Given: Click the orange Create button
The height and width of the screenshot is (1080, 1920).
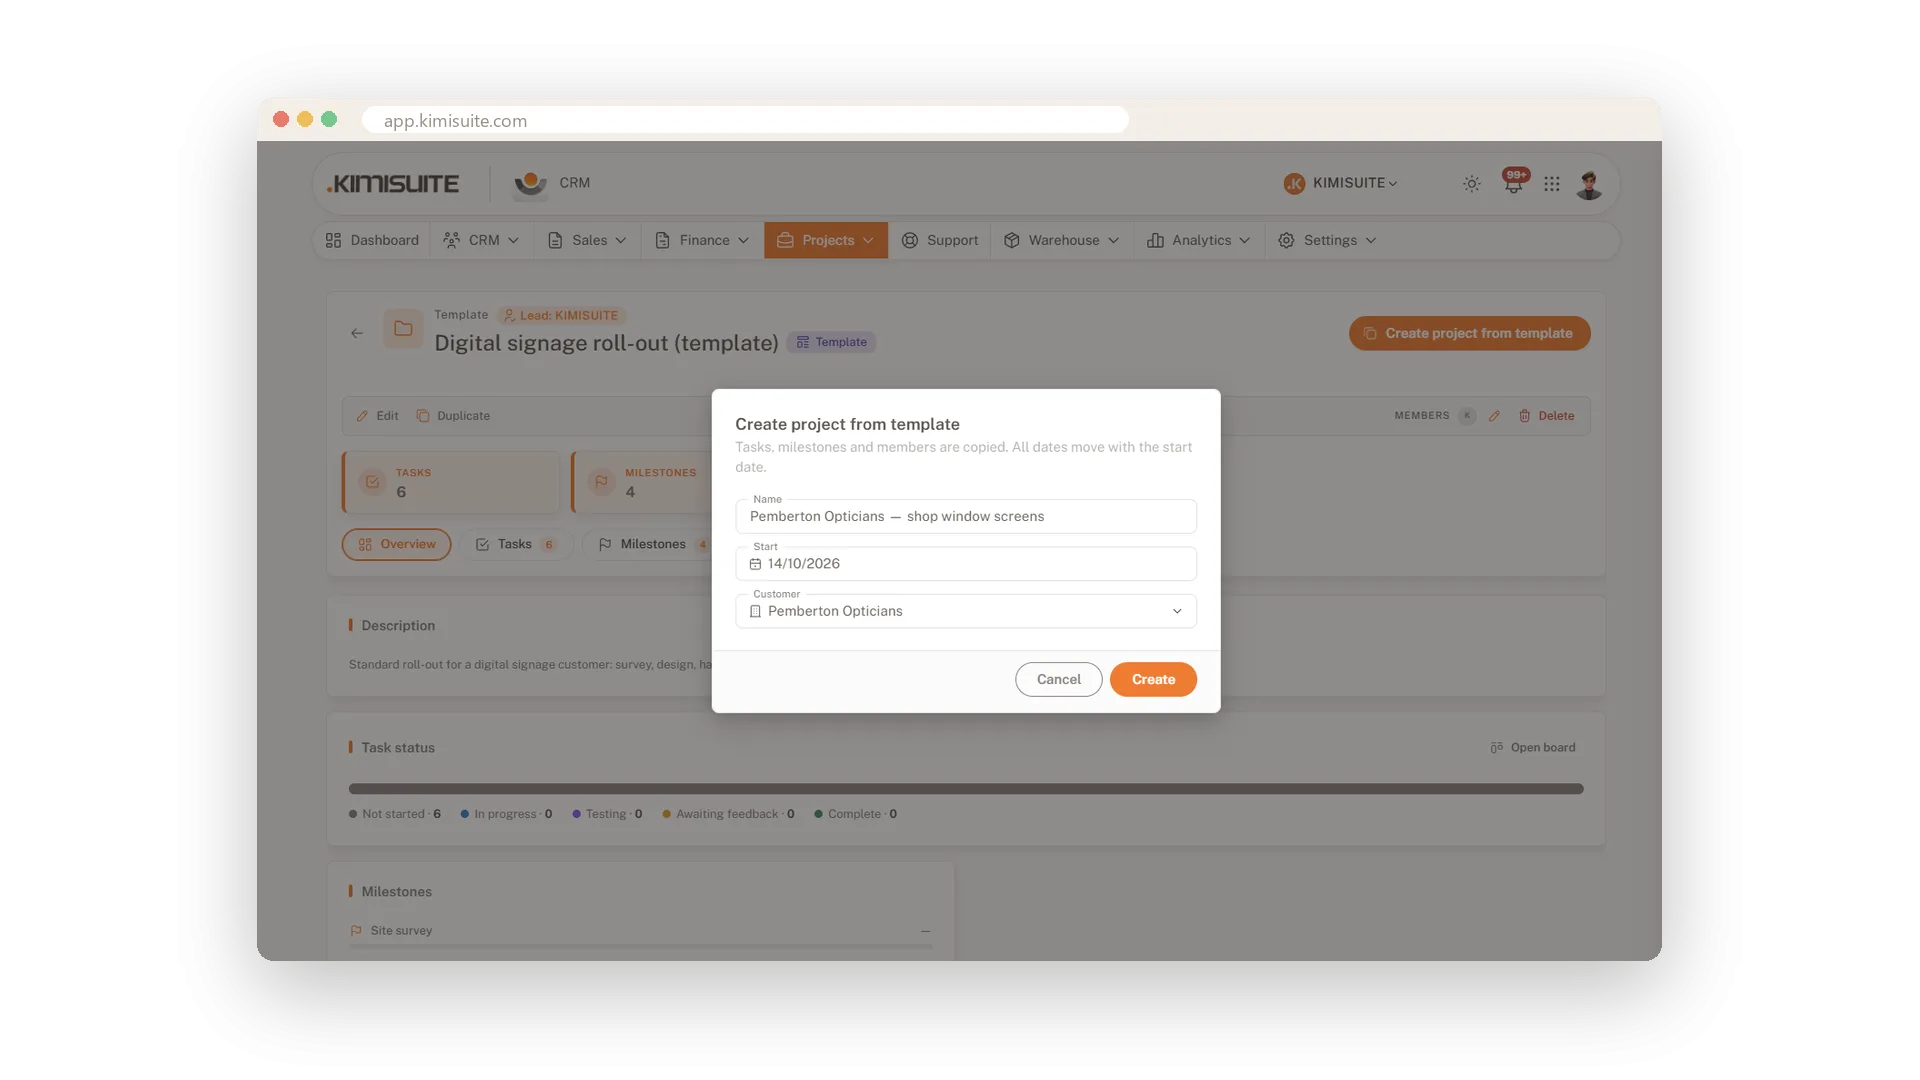Looking at the screenshot, I should click(1153, 680).
